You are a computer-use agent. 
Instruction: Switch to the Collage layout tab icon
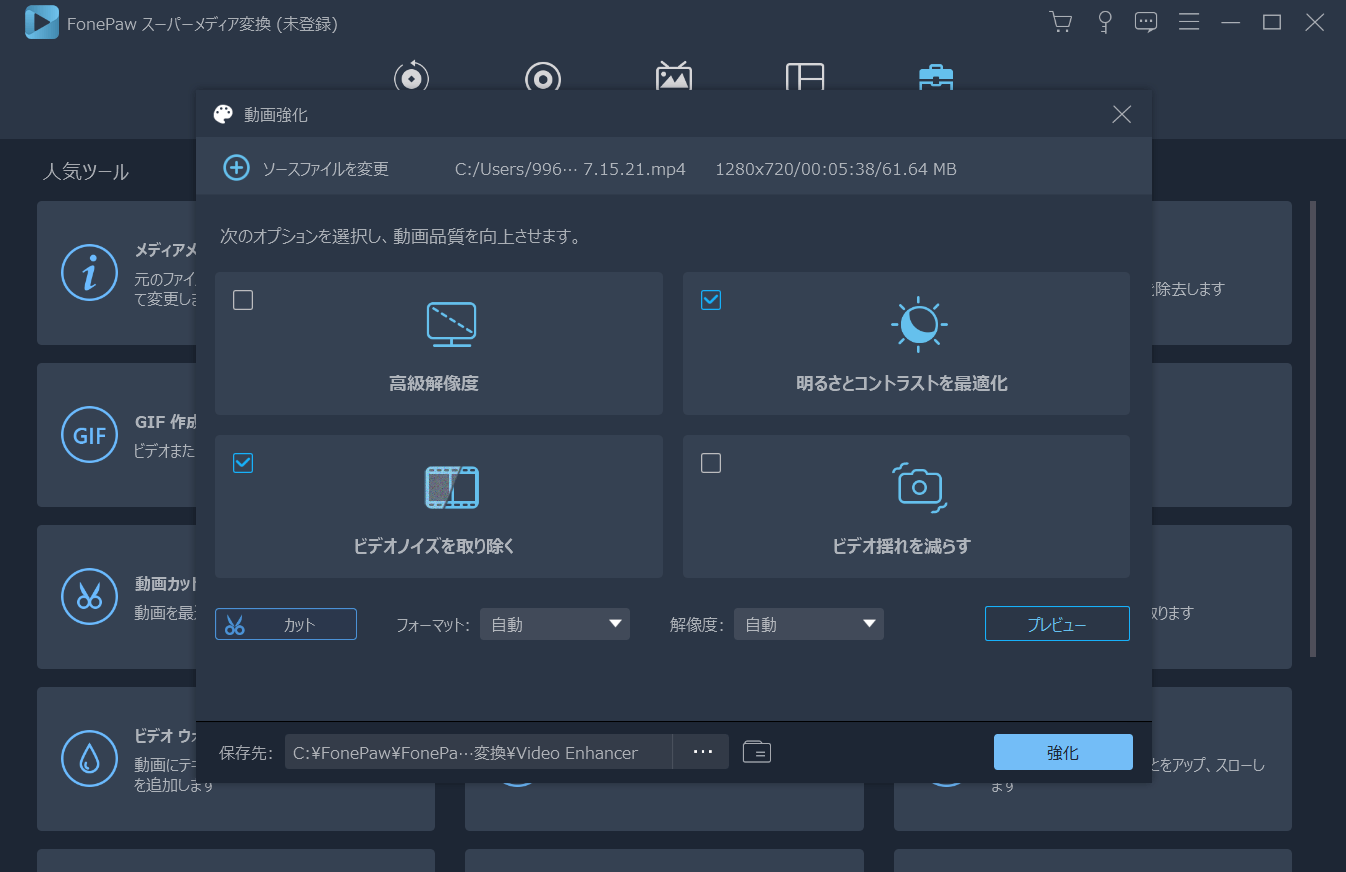tap(805, 77)
